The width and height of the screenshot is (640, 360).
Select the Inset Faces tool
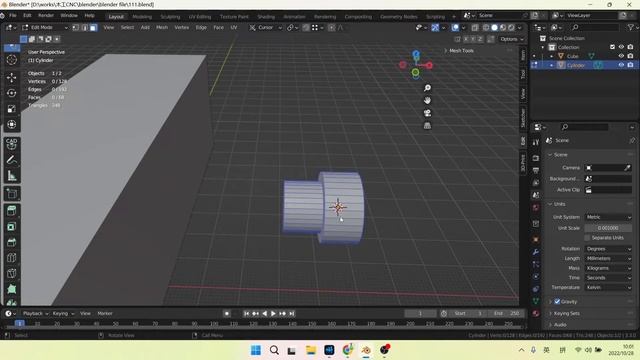point(11,227)
